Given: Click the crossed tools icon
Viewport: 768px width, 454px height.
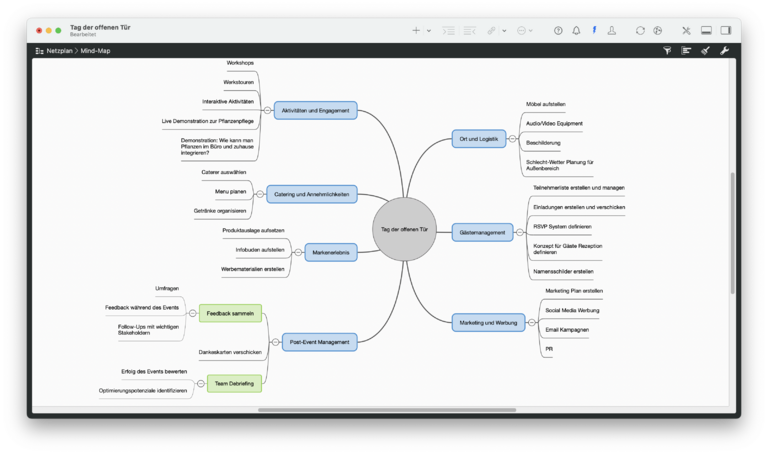Looking at the screenshot, I should point(686,30).
